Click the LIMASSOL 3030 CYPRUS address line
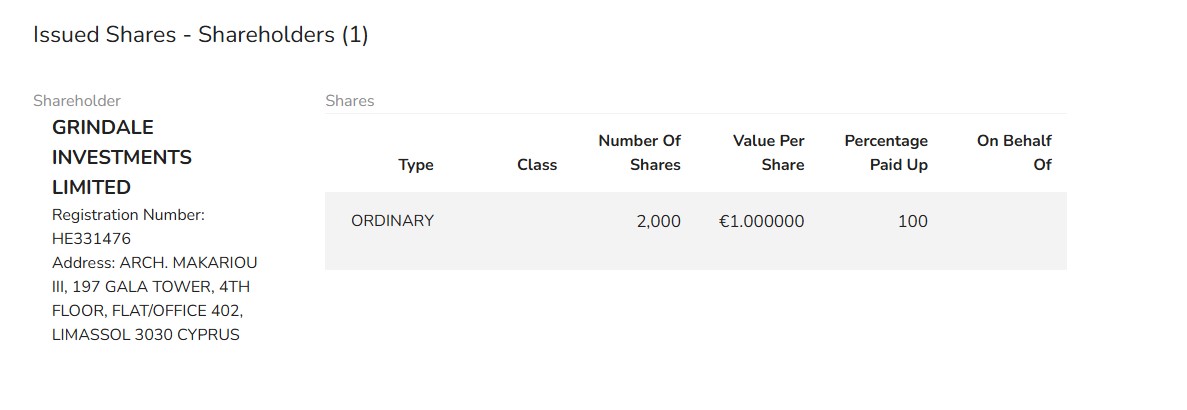The width and height of the screenshot is (1187, 410). click(145, 335)
